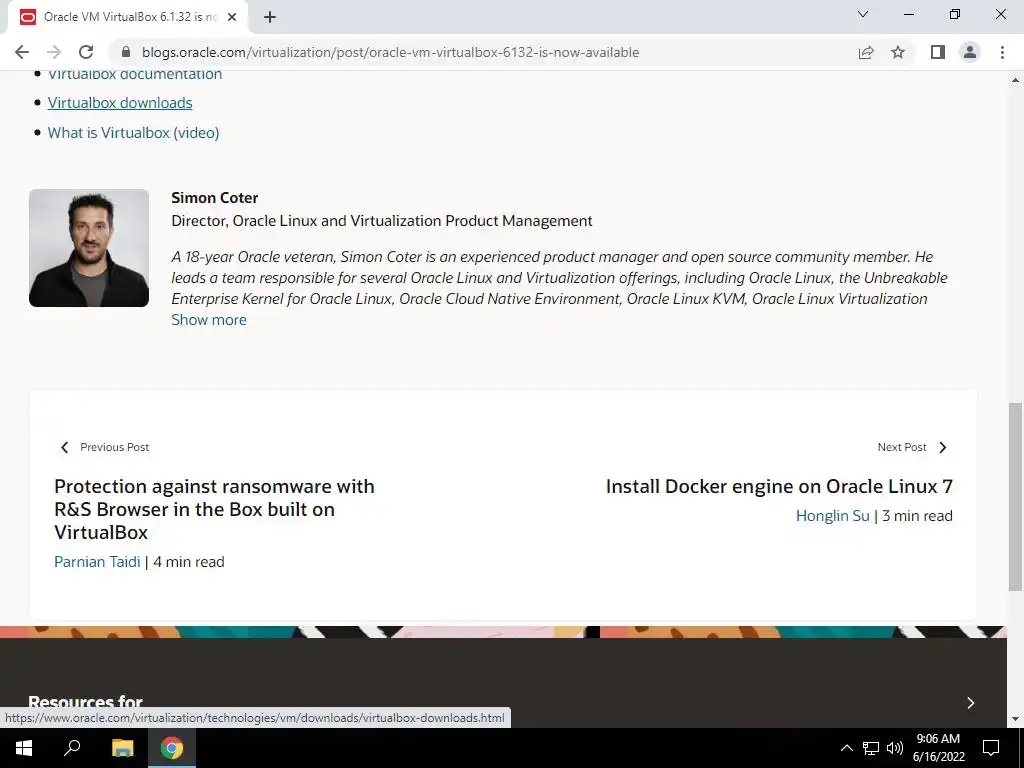This screenshot has height=768, width=1024.
Task: Bookmark this page with the star icon
Action: [x=898, y=52]
